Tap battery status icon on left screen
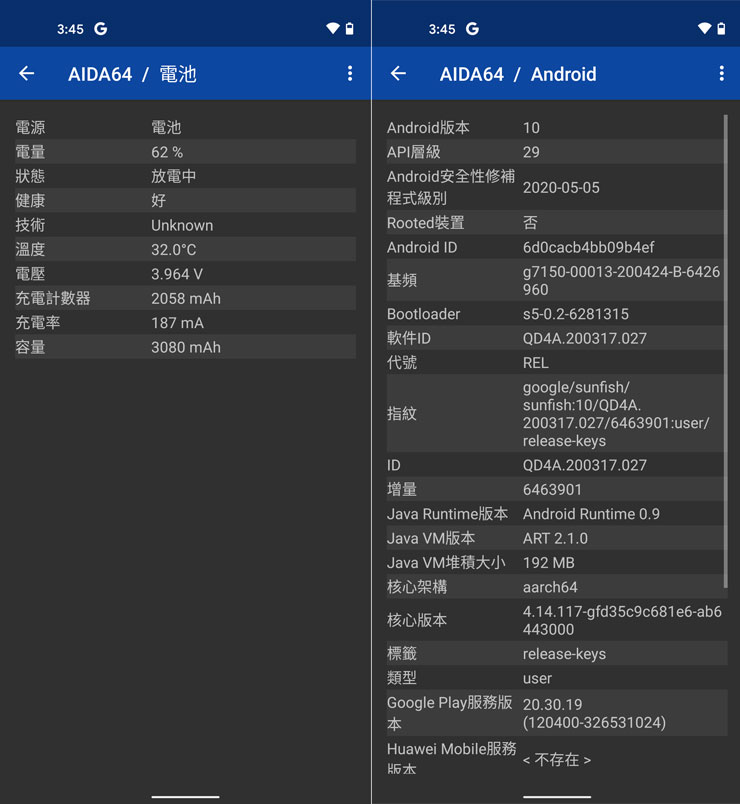The height and width of the screenshot is (804, 740). click(x=350, y=29)
